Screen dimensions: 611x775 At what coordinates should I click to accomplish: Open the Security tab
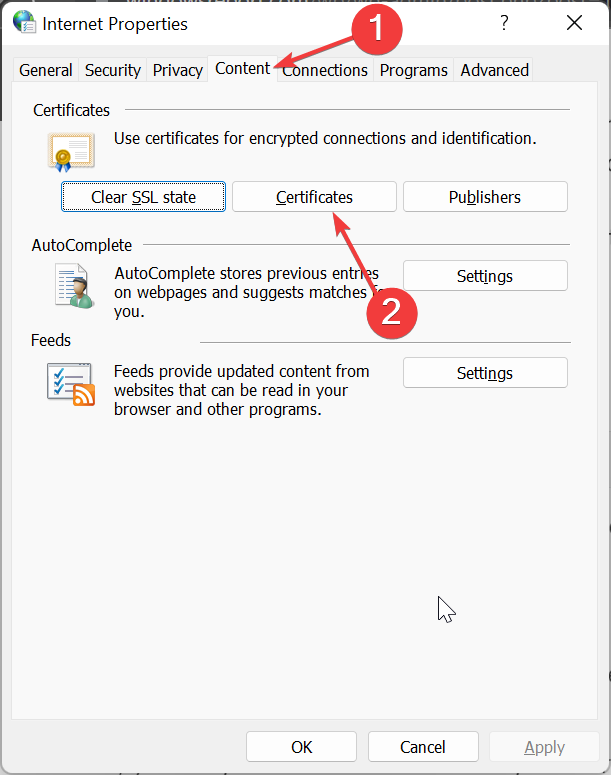click(113, 70)
